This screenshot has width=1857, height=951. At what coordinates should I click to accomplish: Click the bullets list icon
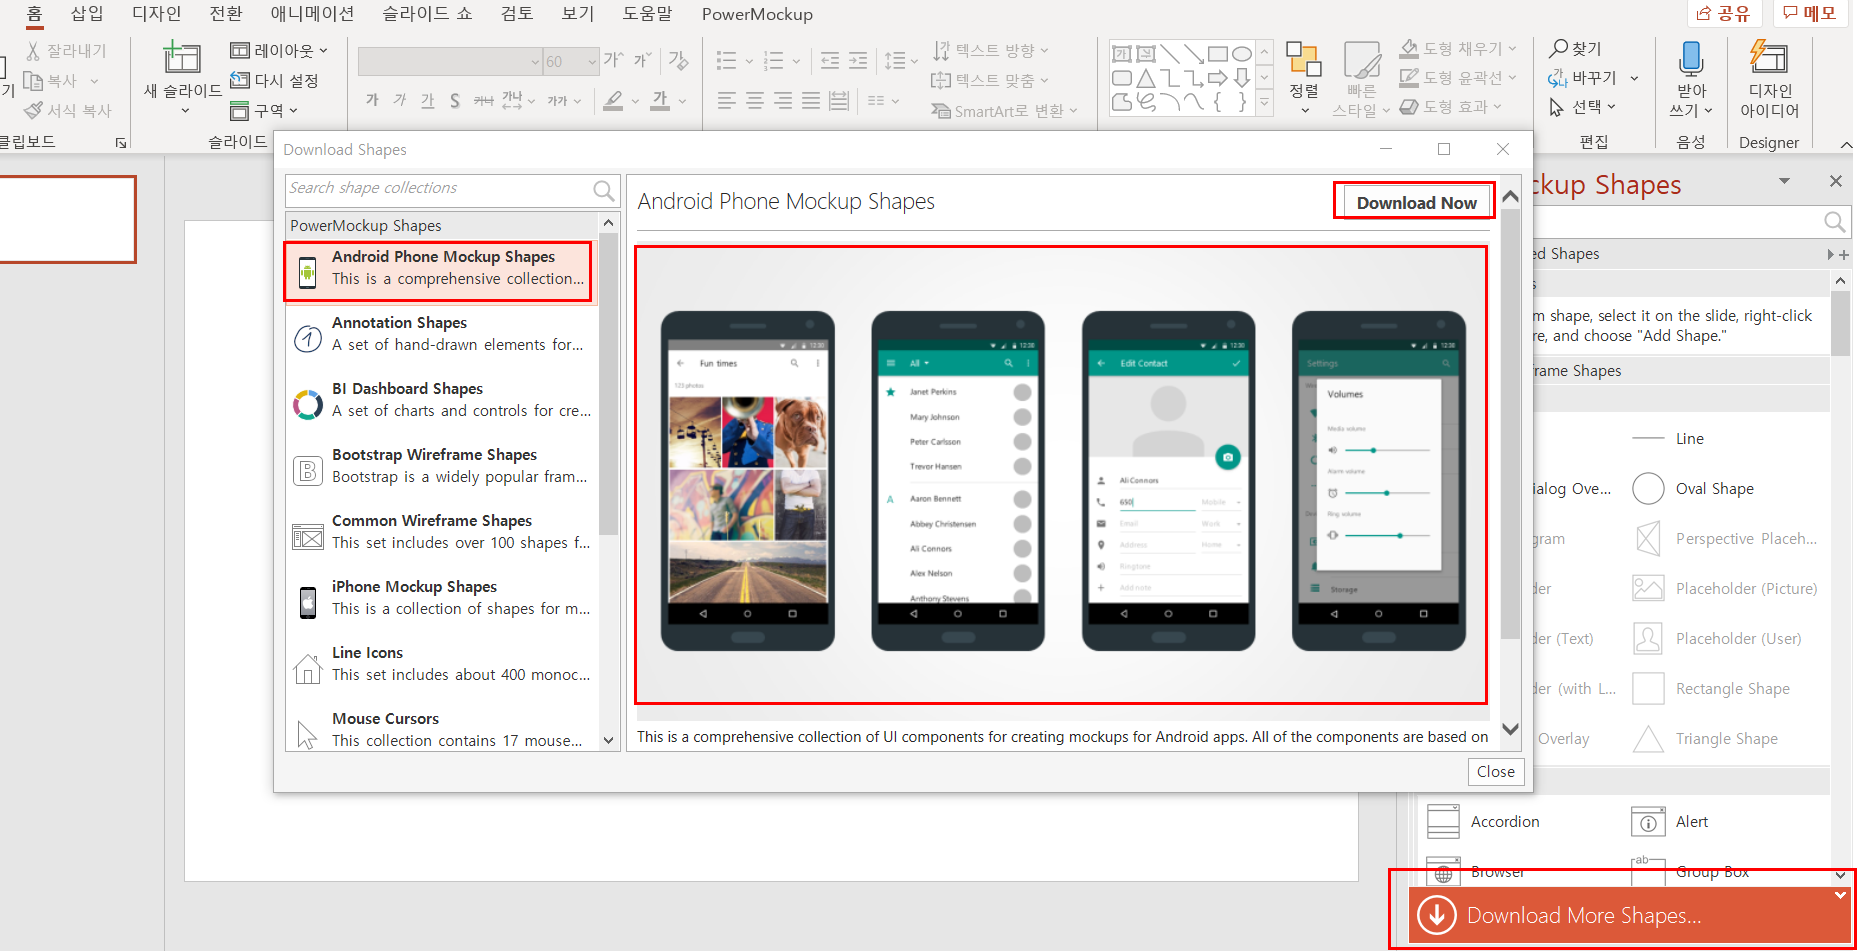pyautogui.click(x=727, y=61)
